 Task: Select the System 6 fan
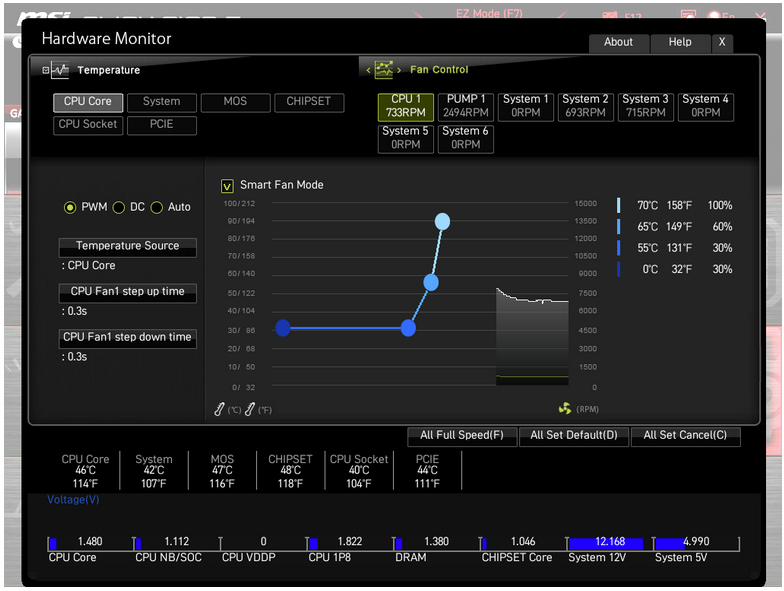[x=466, y=138]
